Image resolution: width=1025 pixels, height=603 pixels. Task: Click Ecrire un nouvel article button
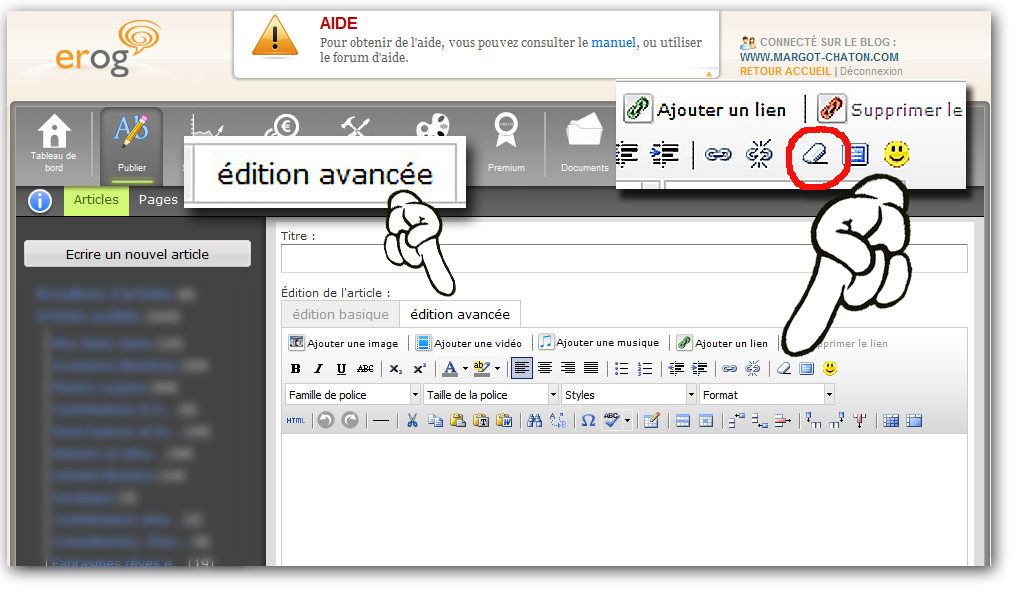click(137, 254)
